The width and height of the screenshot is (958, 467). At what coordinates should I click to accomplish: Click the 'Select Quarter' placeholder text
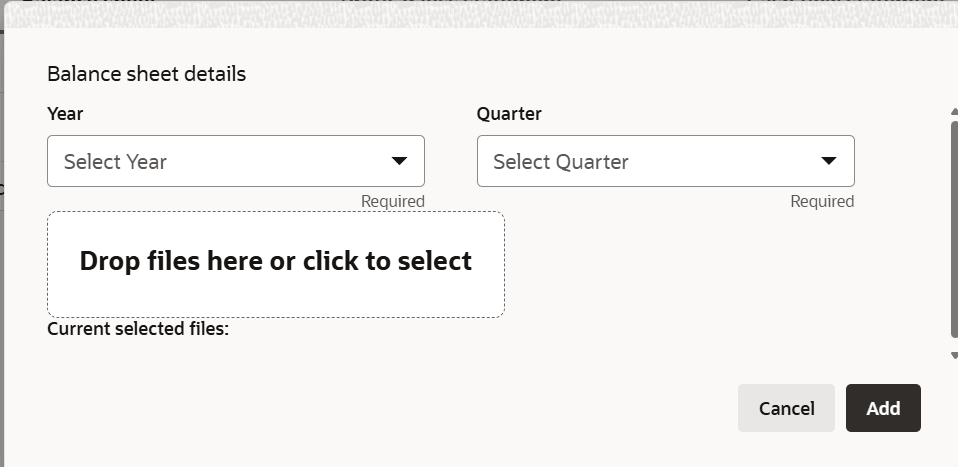click(560, 162)
